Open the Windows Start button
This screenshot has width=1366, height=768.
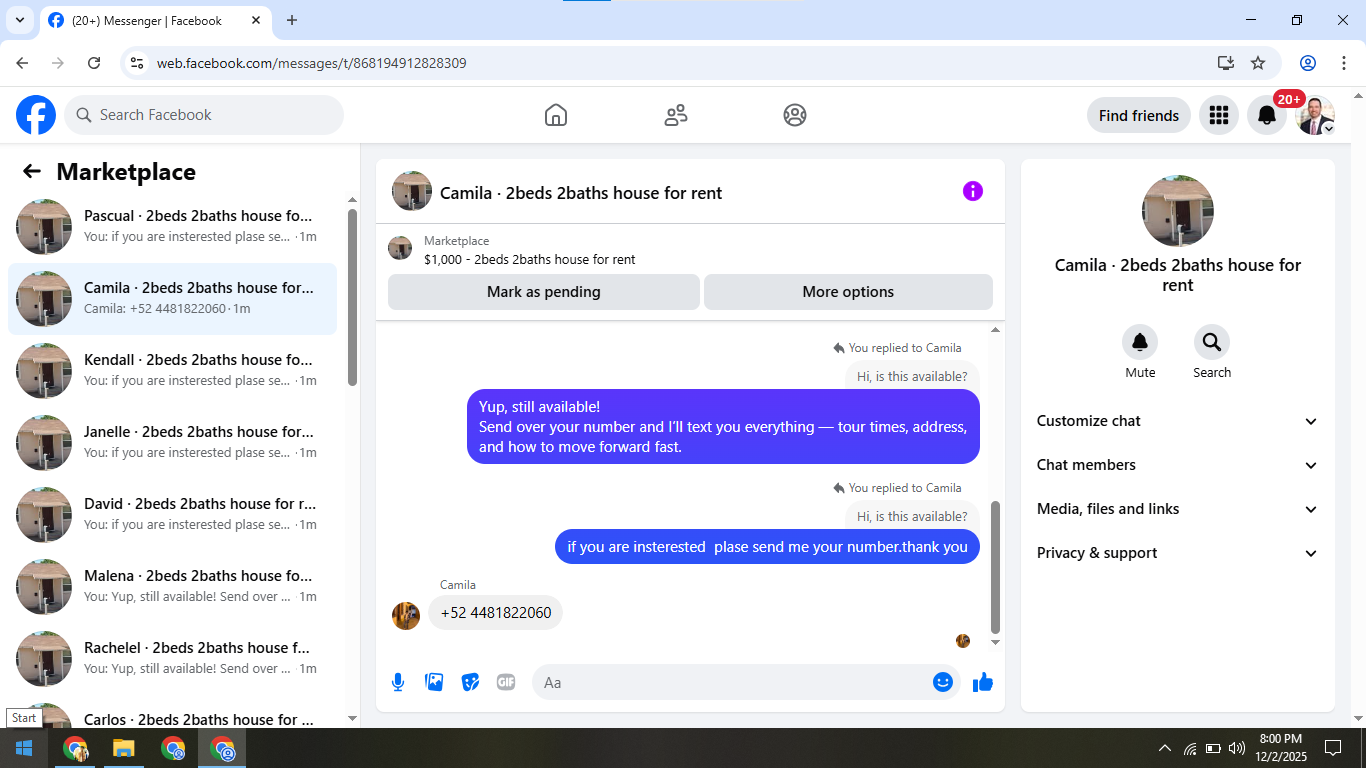click(24, 748)
